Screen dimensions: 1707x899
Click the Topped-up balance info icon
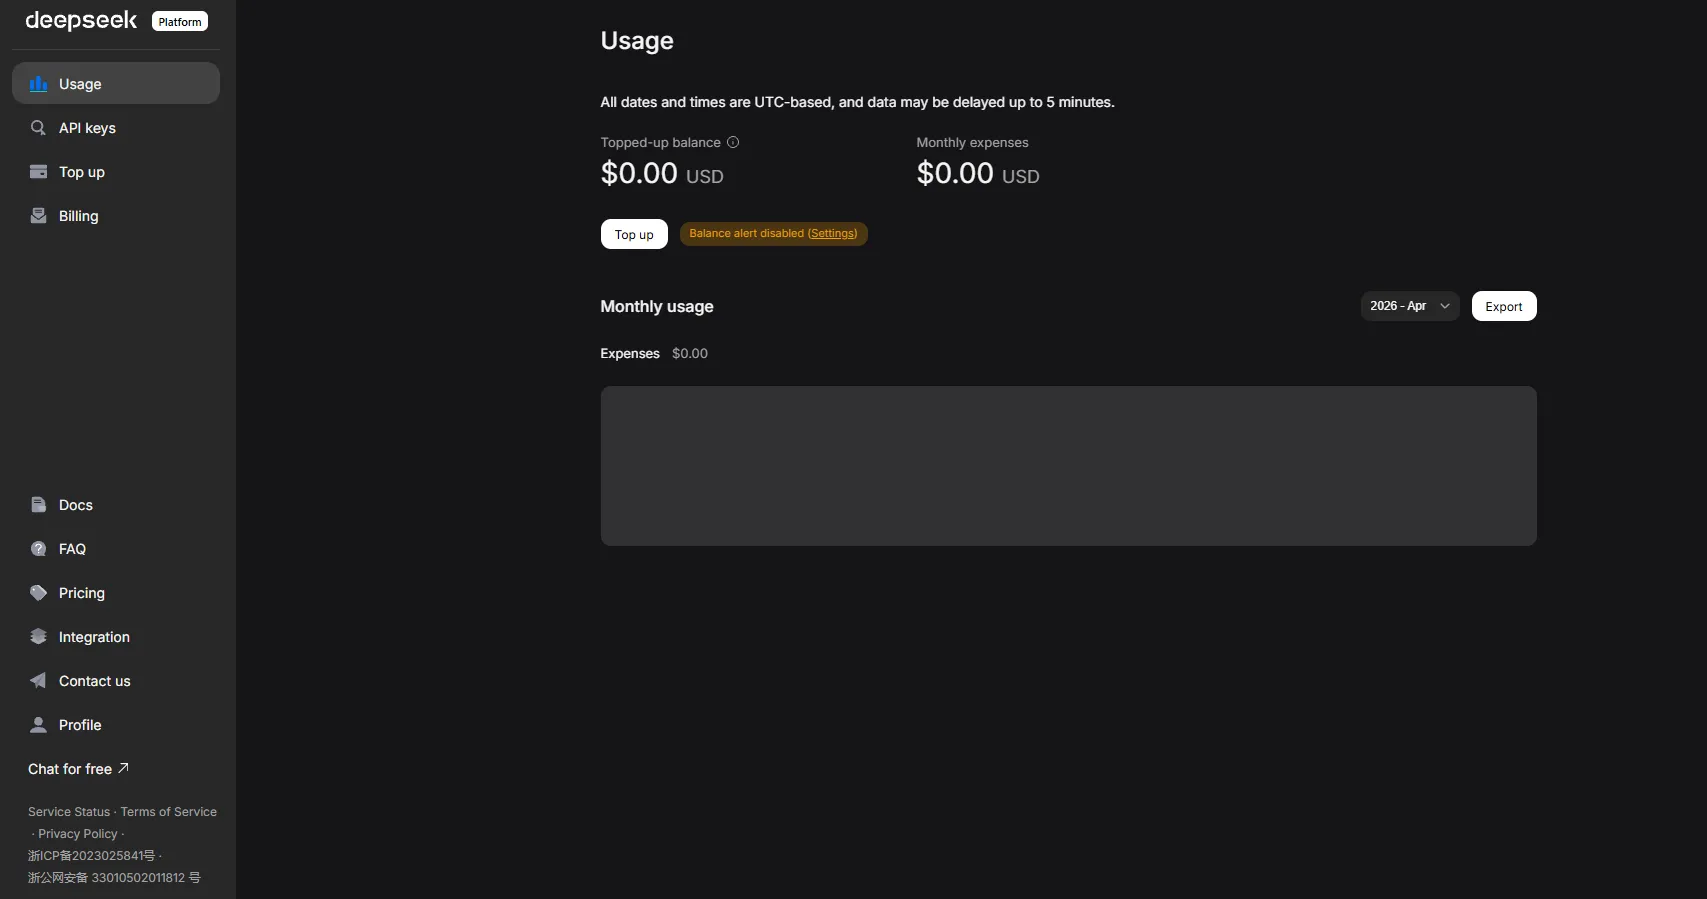point(733,143)
